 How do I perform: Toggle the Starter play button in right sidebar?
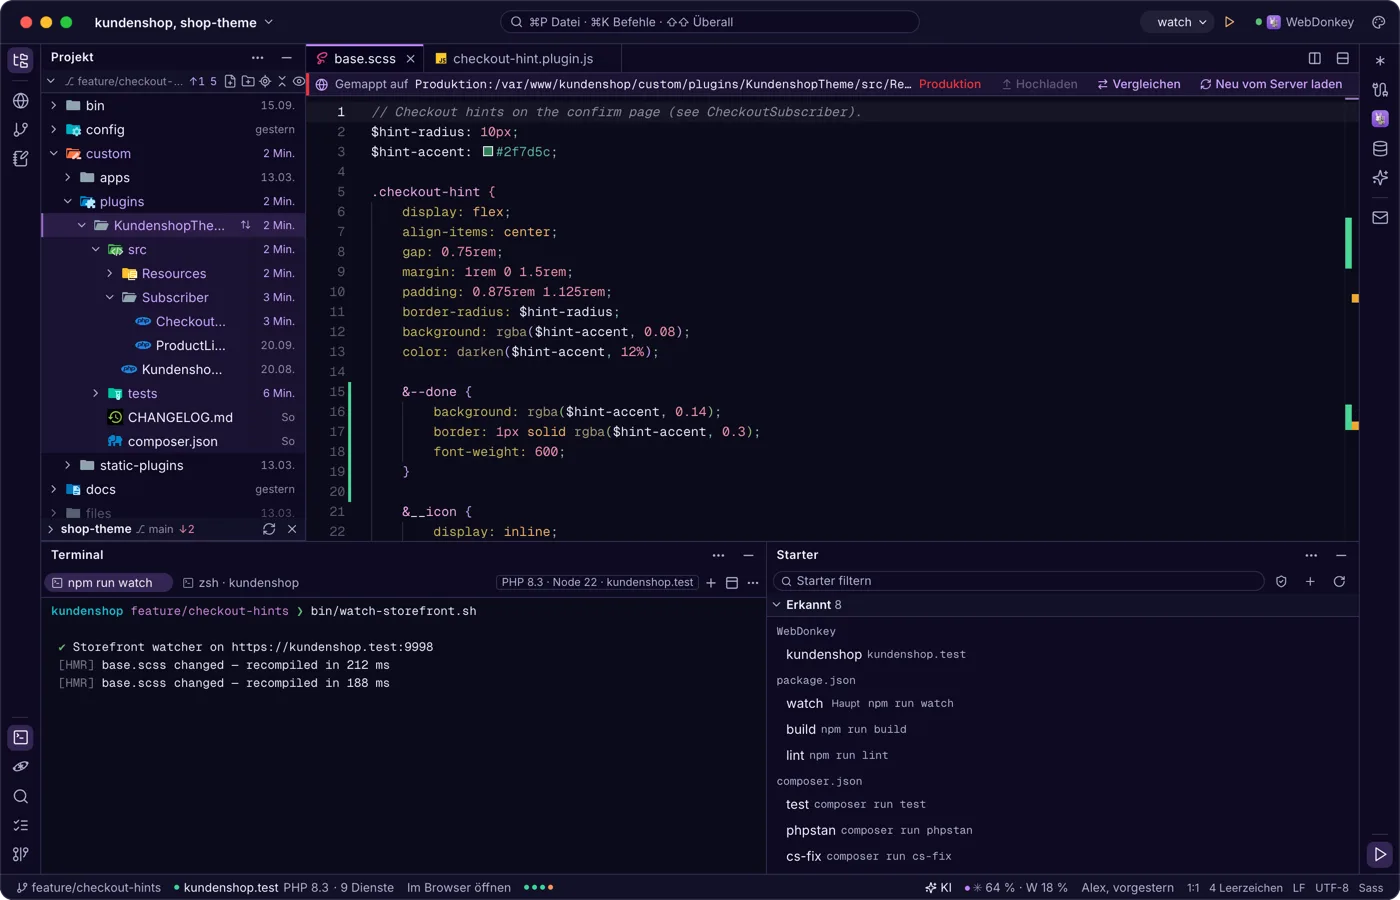point(1380,854)
